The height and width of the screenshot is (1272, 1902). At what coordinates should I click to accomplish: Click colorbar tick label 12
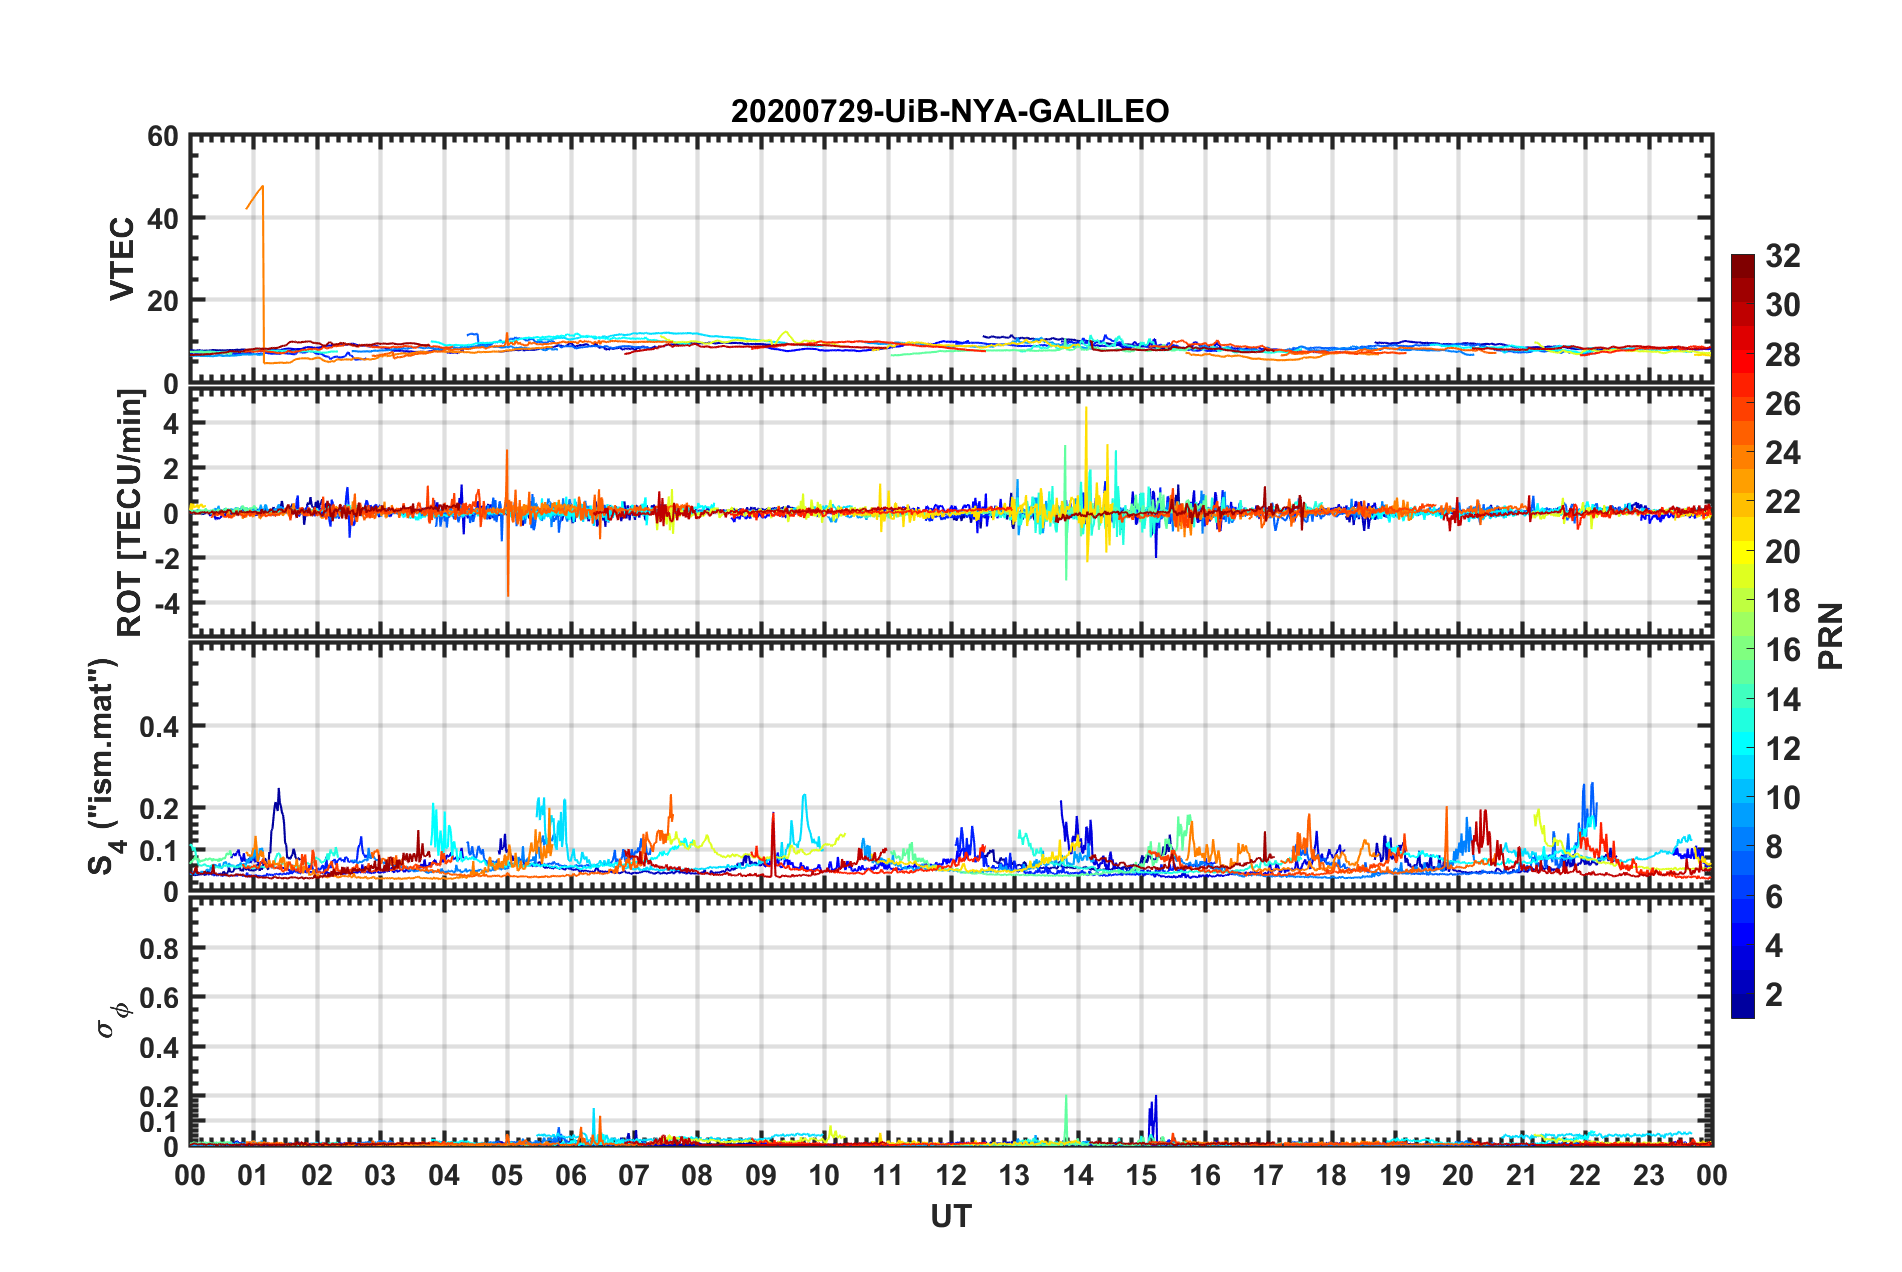click(x=1782, y=749)
